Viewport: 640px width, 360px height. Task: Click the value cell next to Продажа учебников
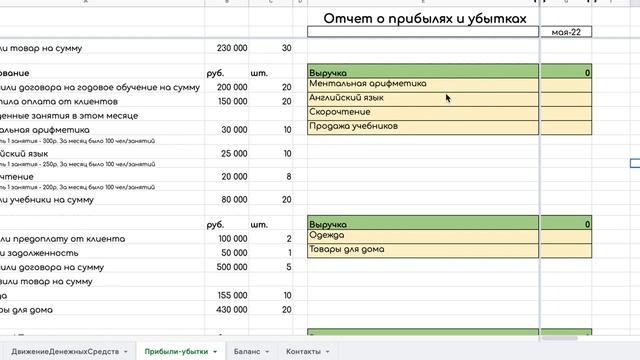click(566, 127)
